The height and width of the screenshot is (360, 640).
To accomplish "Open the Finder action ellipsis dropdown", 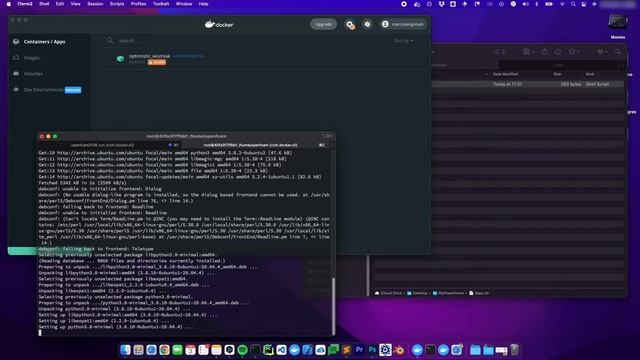I will click(574, 52).
